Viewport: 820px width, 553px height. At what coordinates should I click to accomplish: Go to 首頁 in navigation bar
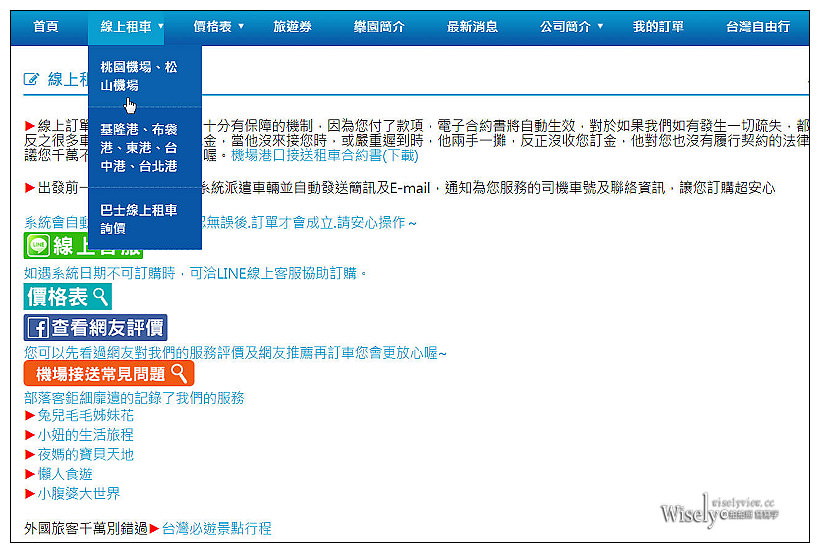(46, 27)
